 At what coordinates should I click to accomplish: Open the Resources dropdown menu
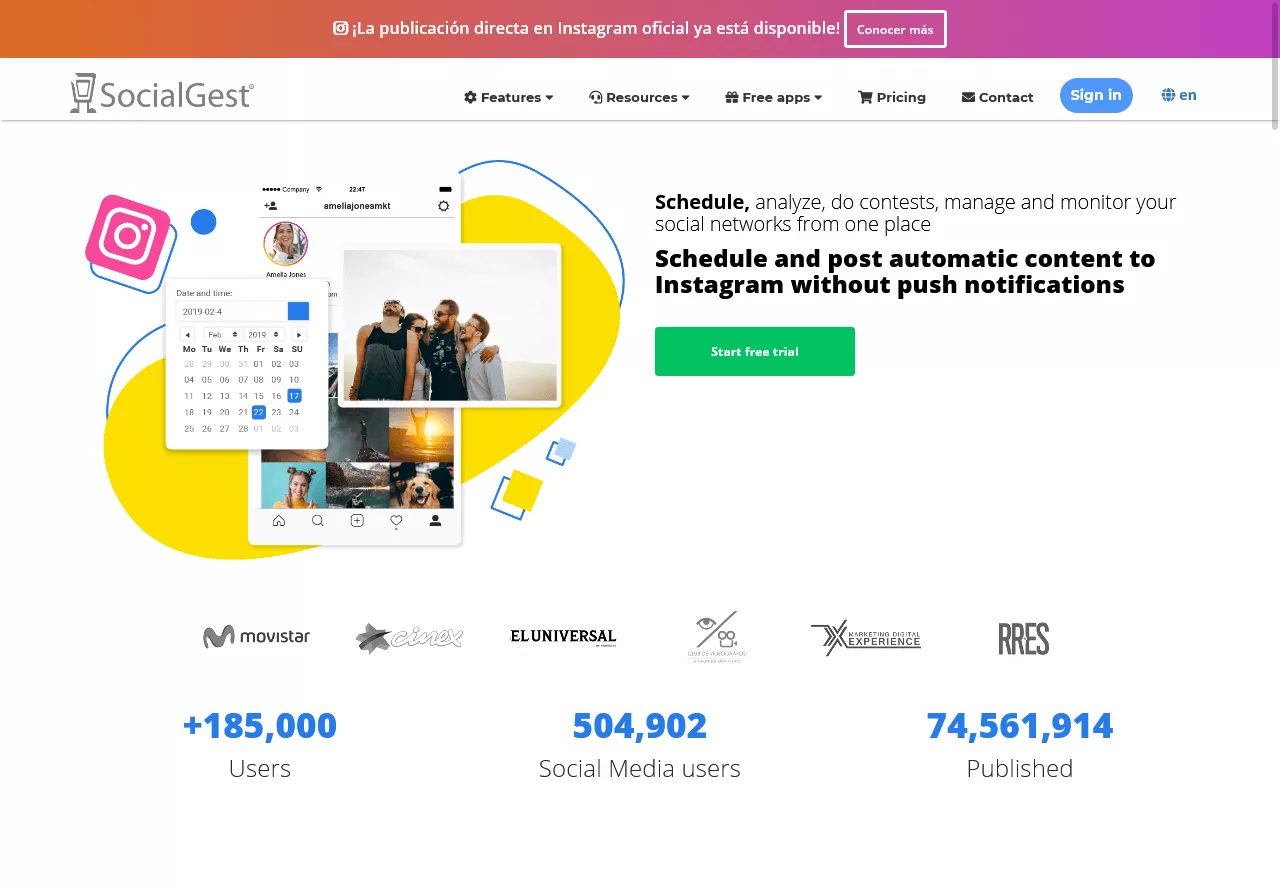tap(640, 97)
